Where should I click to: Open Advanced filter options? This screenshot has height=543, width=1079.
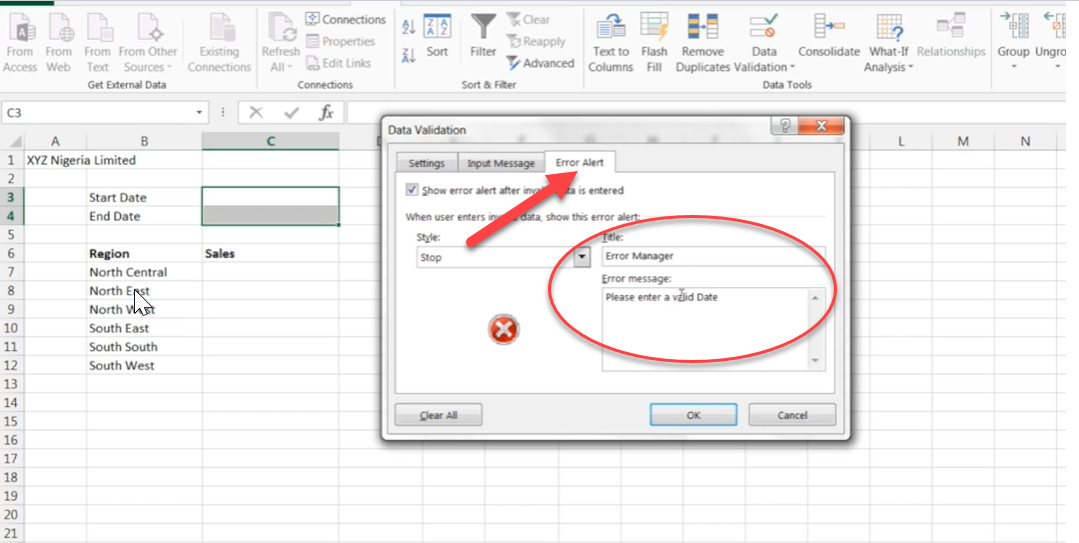540,63
